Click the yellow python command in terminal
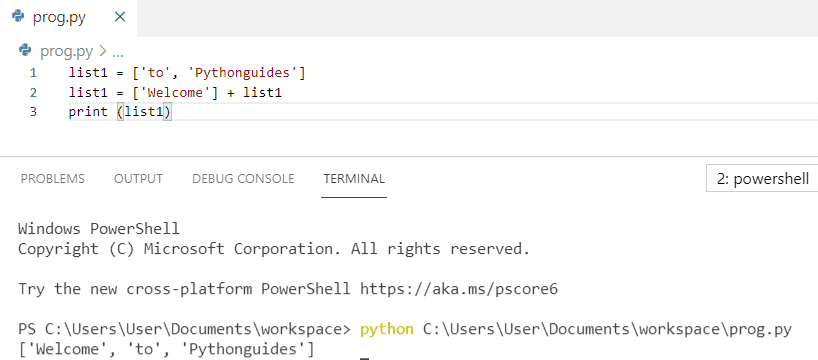The image size is (818, 360). click(x=387, y=330)
